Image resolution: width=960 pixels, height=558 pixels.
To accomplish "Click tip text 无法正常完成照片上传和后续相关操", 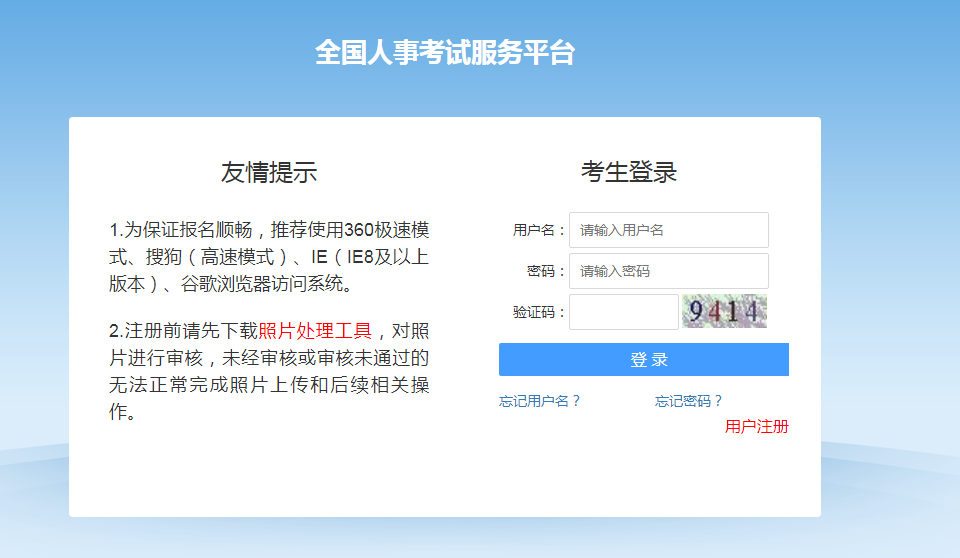I will tap(269, 385).
